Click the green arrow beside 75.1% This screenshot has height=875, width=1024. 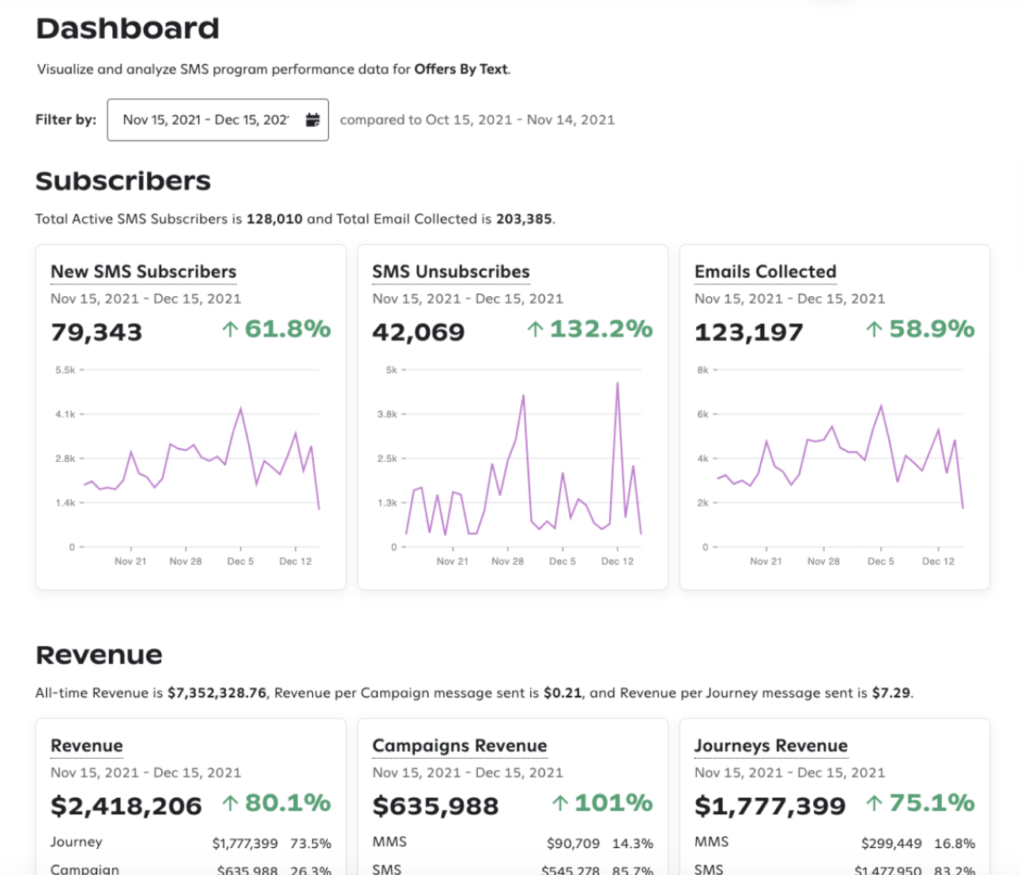(x=874, y=803)
